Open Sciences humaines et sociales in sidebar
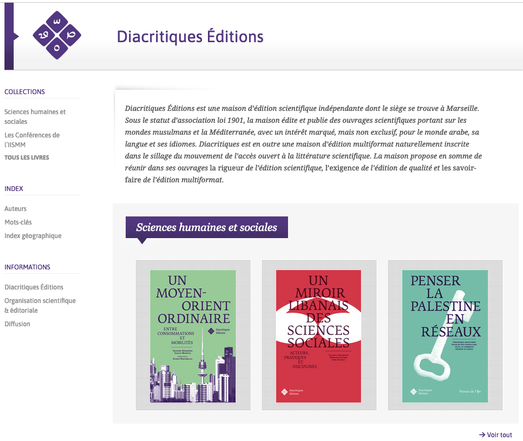523x441 pixels. 35,116
